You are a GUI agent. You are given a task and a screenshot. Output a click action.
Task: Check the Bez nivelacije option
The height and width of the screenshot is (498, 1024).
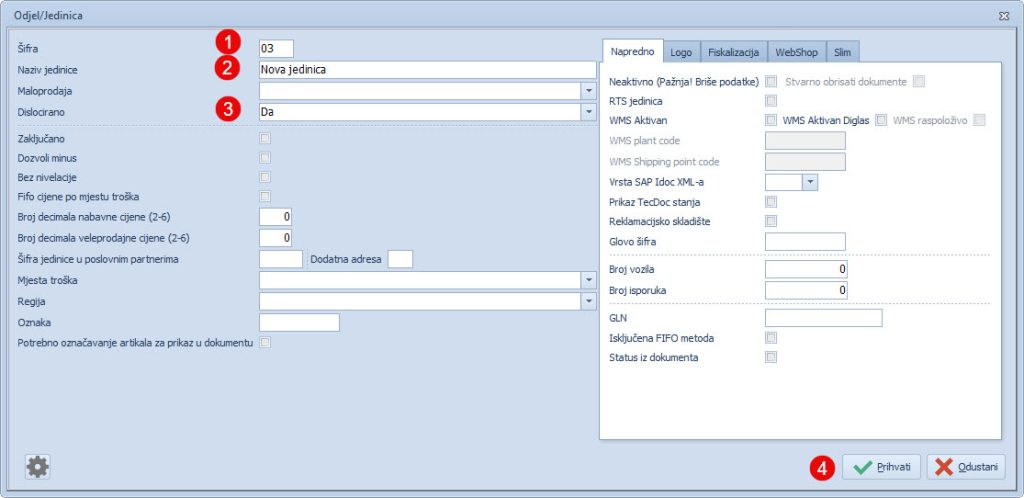click(265, 177)
